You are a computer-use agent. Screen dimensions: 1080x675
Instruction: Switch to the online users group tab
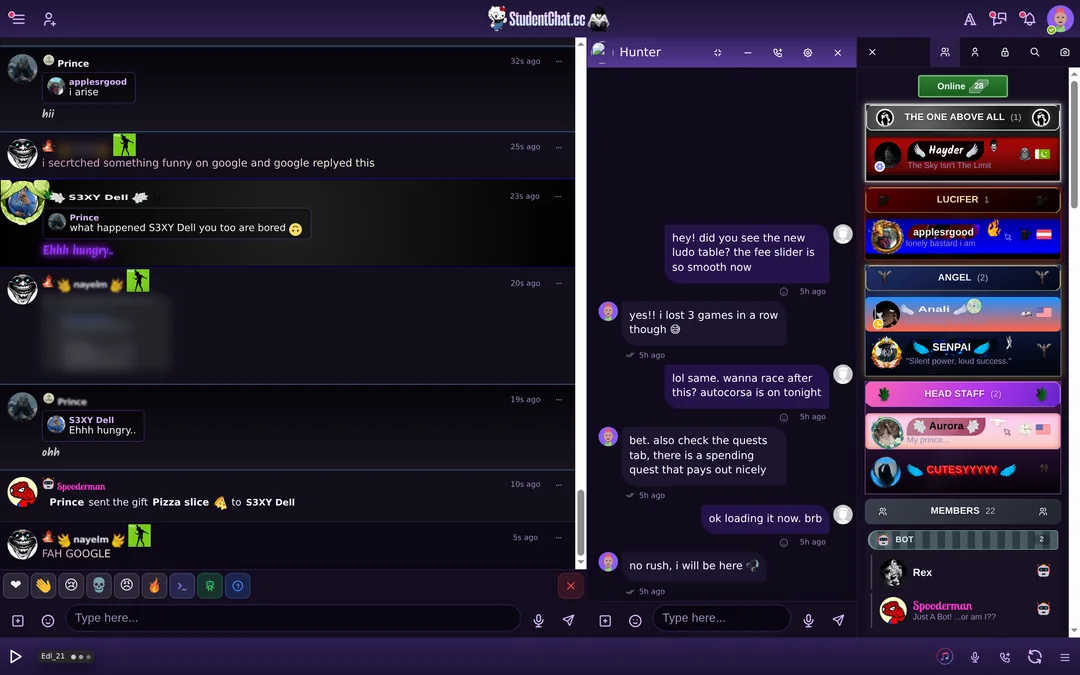(945, 52)
